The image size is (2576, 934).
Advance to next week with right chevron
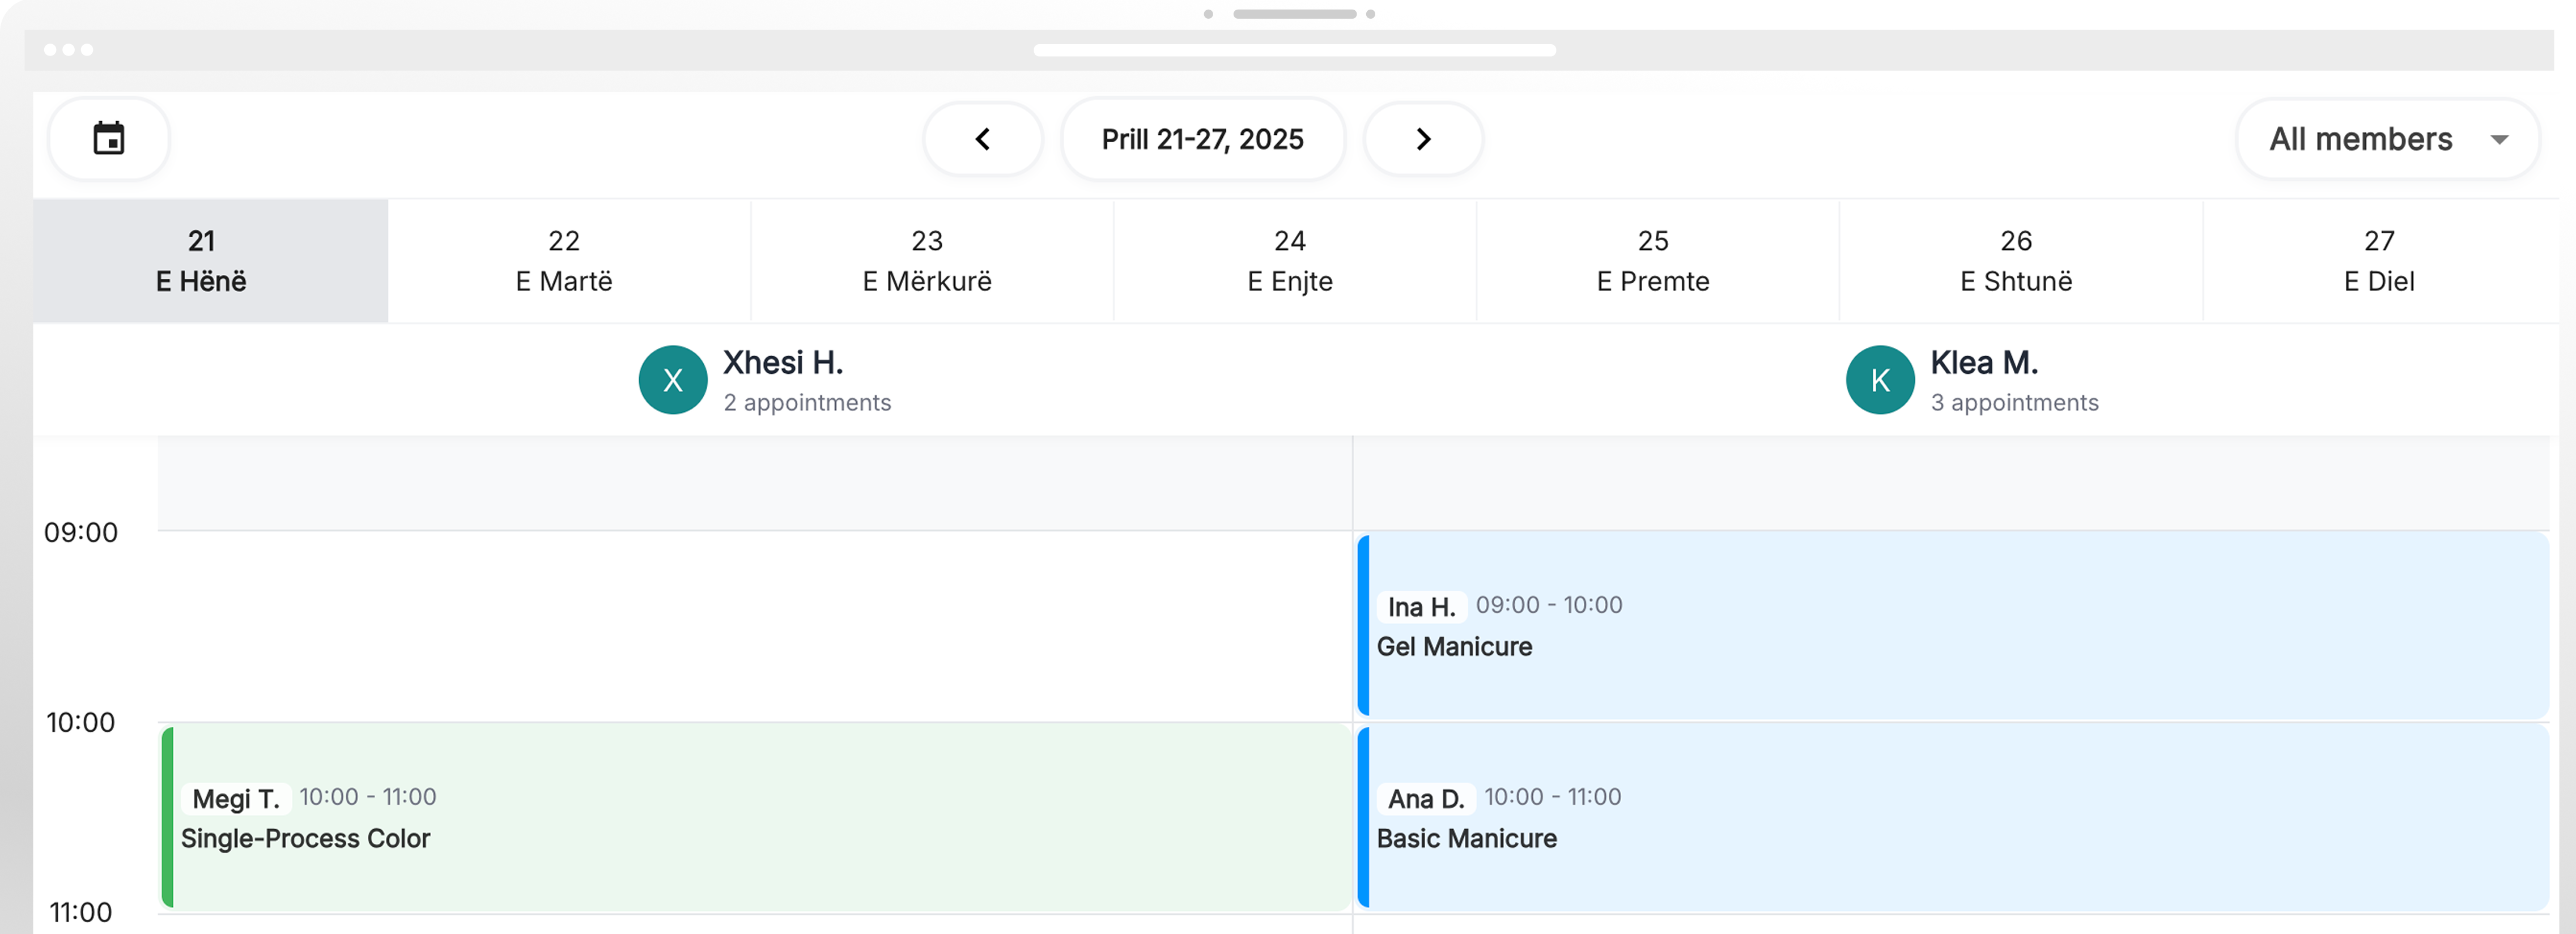(1423, 139)
